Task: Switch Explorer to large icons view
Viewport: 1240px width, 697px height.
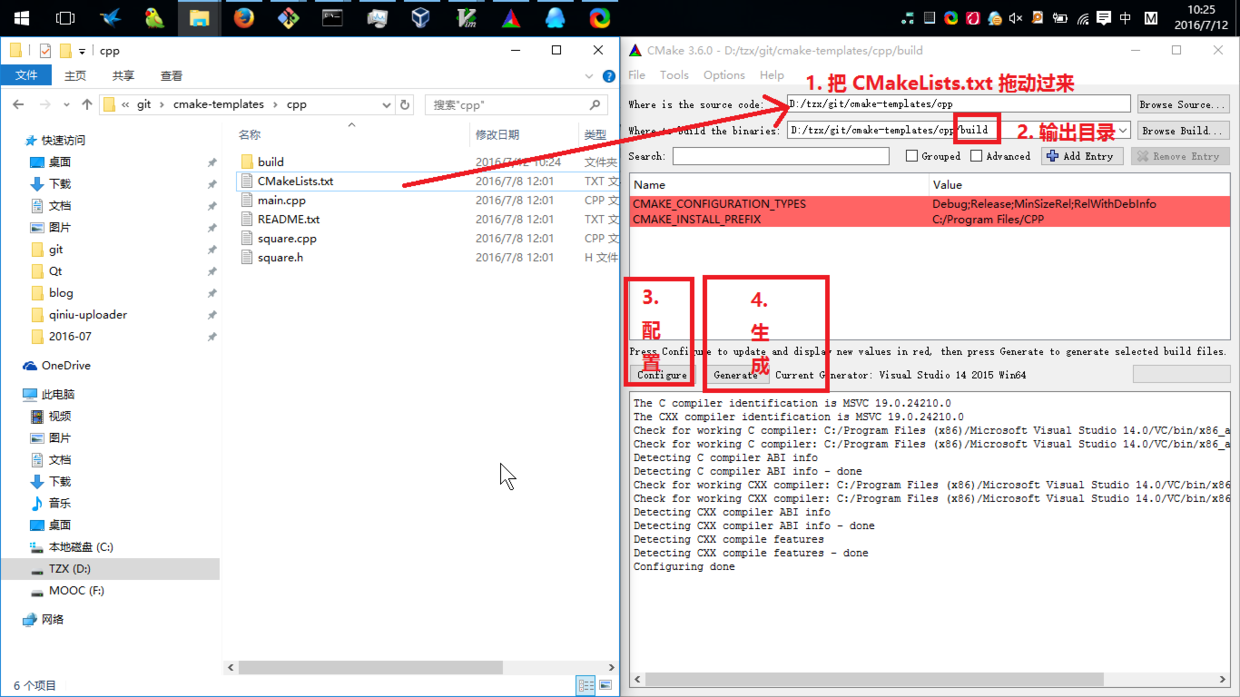Action: [606, 685]
